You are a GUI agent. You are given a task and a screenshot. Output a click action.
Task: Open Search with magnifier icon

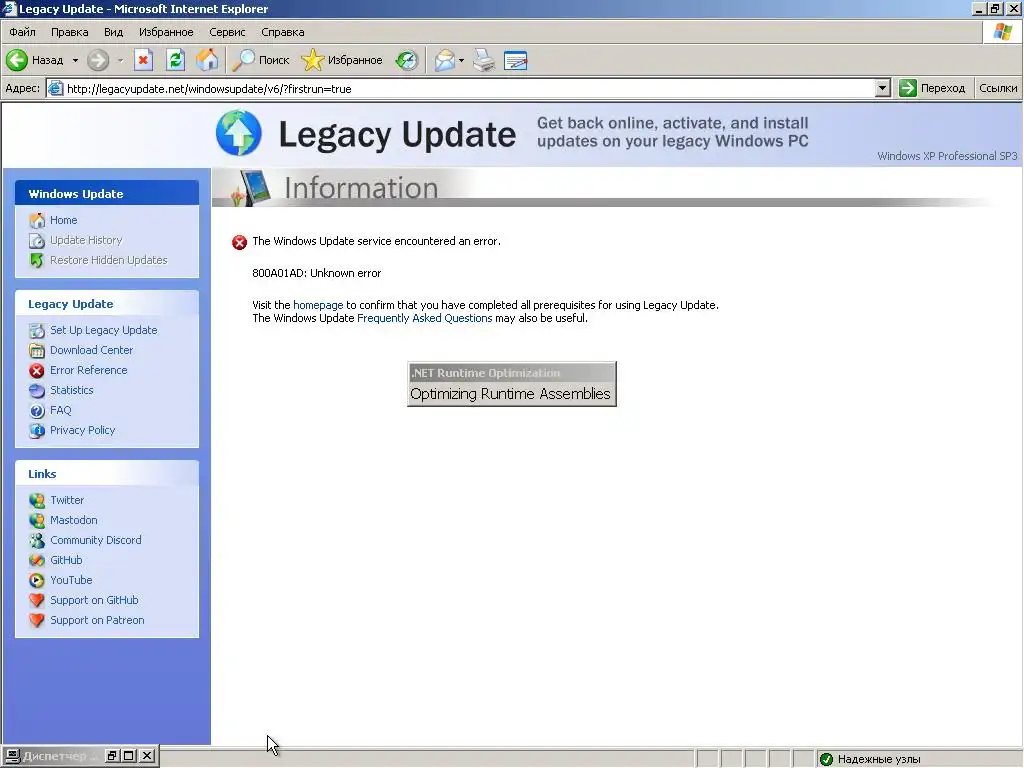pos(244,60)
